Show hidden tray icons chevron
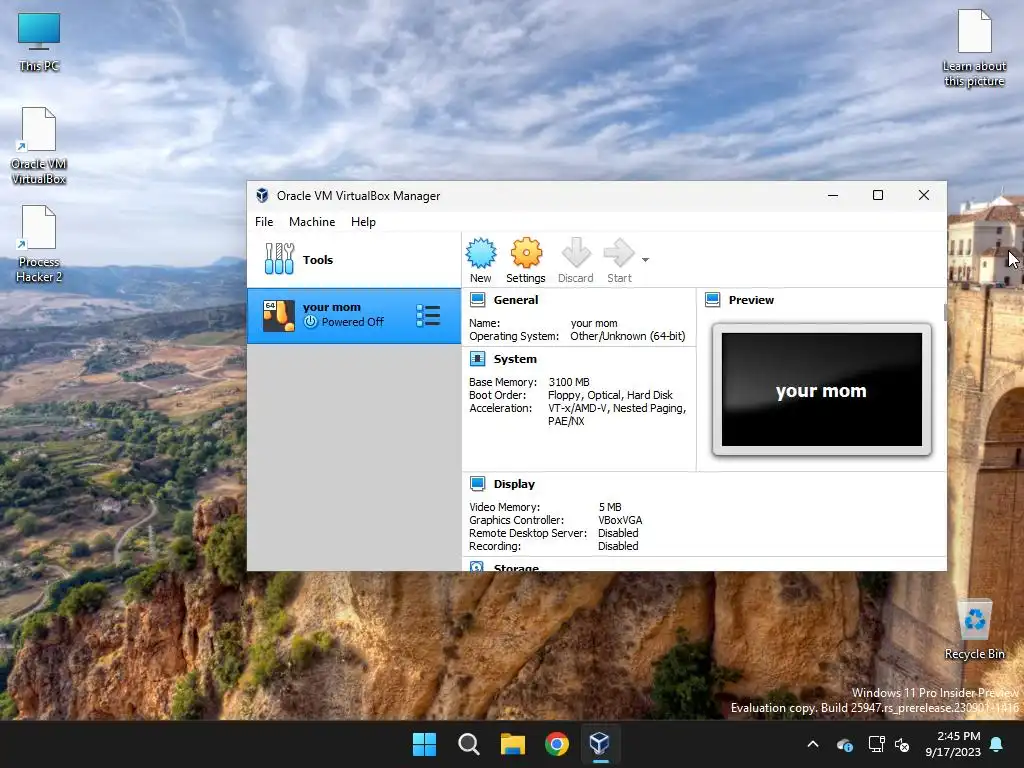 [813, 744]
